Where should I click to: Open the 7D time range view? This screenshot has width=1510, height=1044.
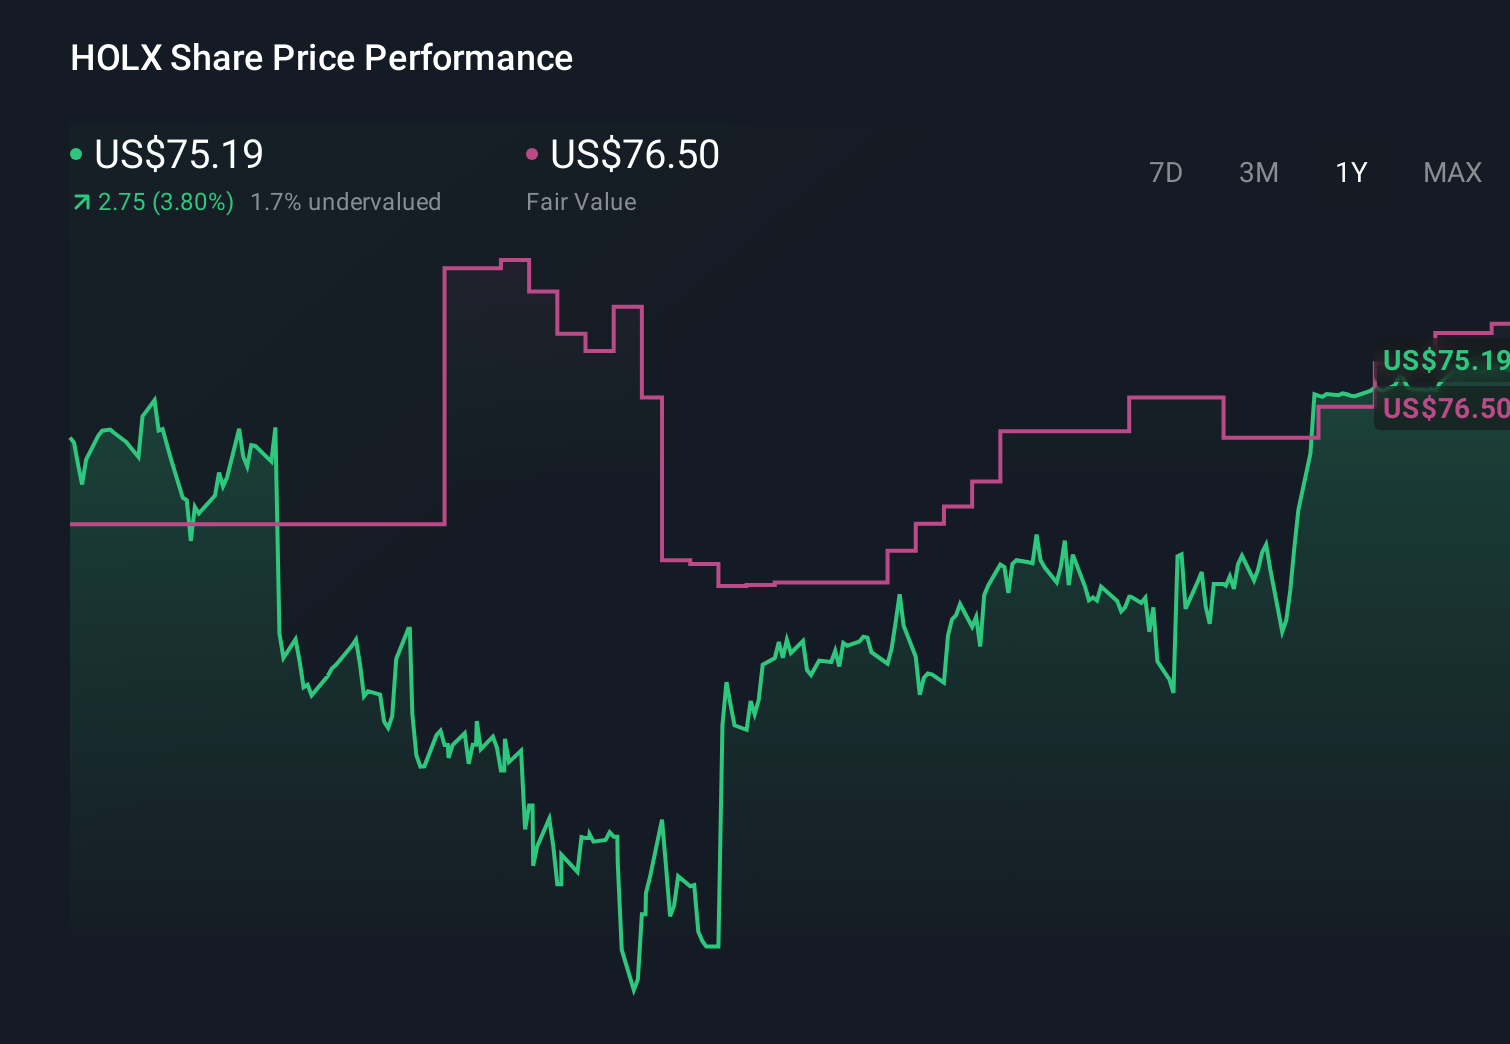pos(1166,172)
